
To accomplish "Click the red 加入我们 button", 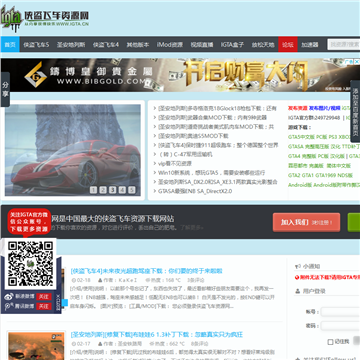I will pos(306,222).
